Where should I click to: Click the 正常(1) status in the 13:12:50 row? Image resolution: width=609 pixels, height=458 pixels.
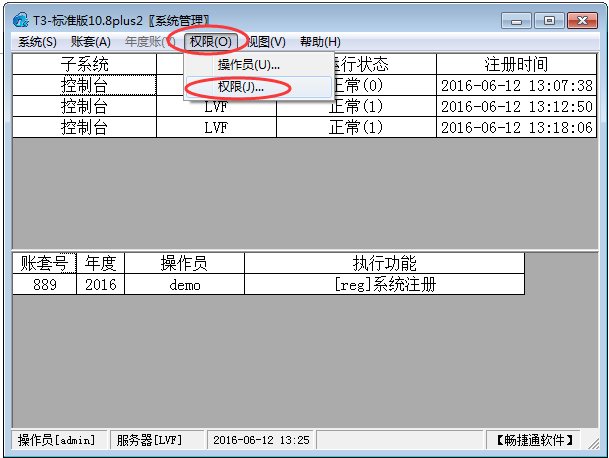[356, 106]
